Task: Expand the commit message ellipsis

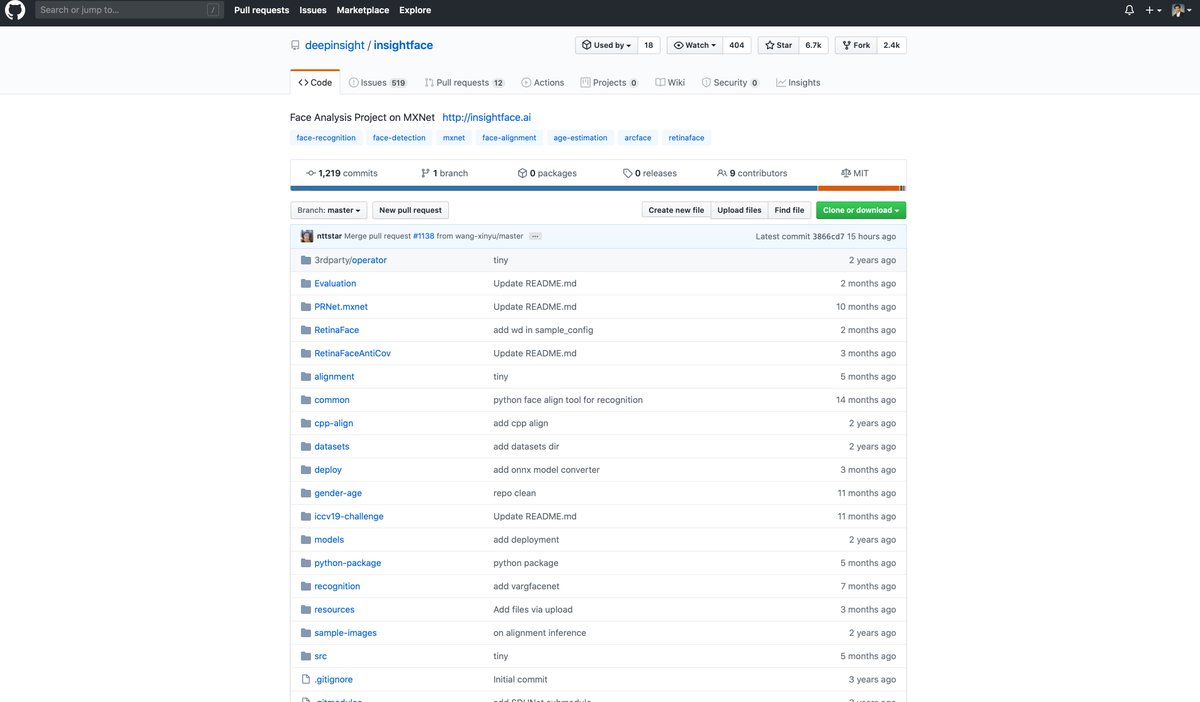Action: pos(535,236)
